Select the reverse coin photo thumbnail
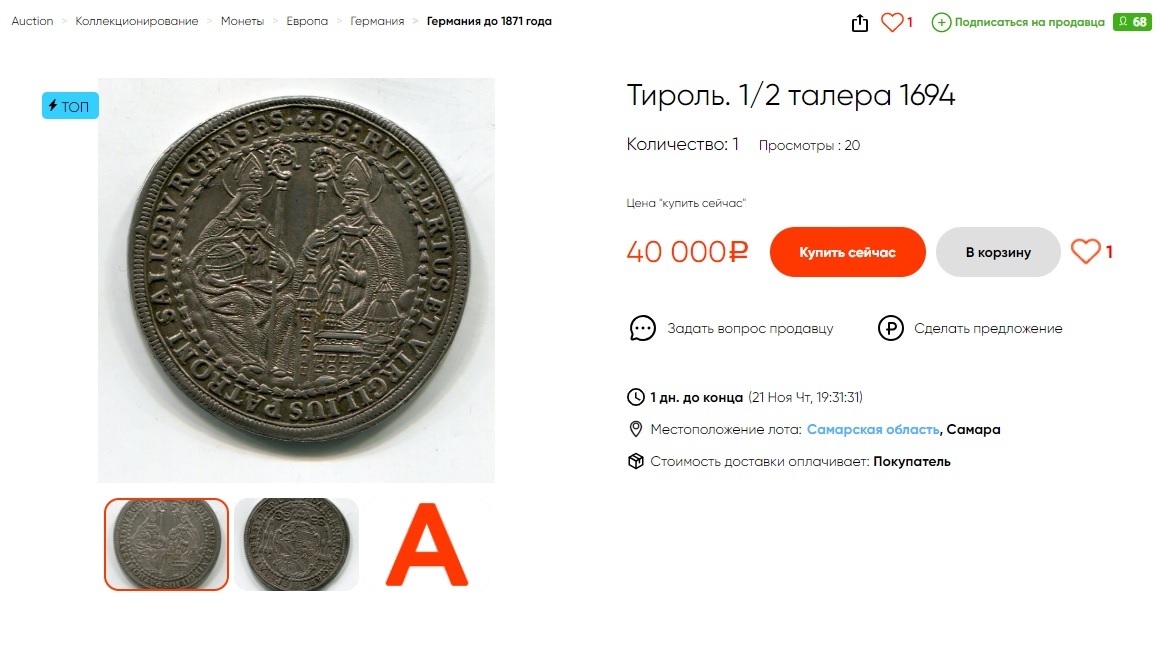Screen dimensions: 1160x652 pyautogui.click(x=296, y=543)
